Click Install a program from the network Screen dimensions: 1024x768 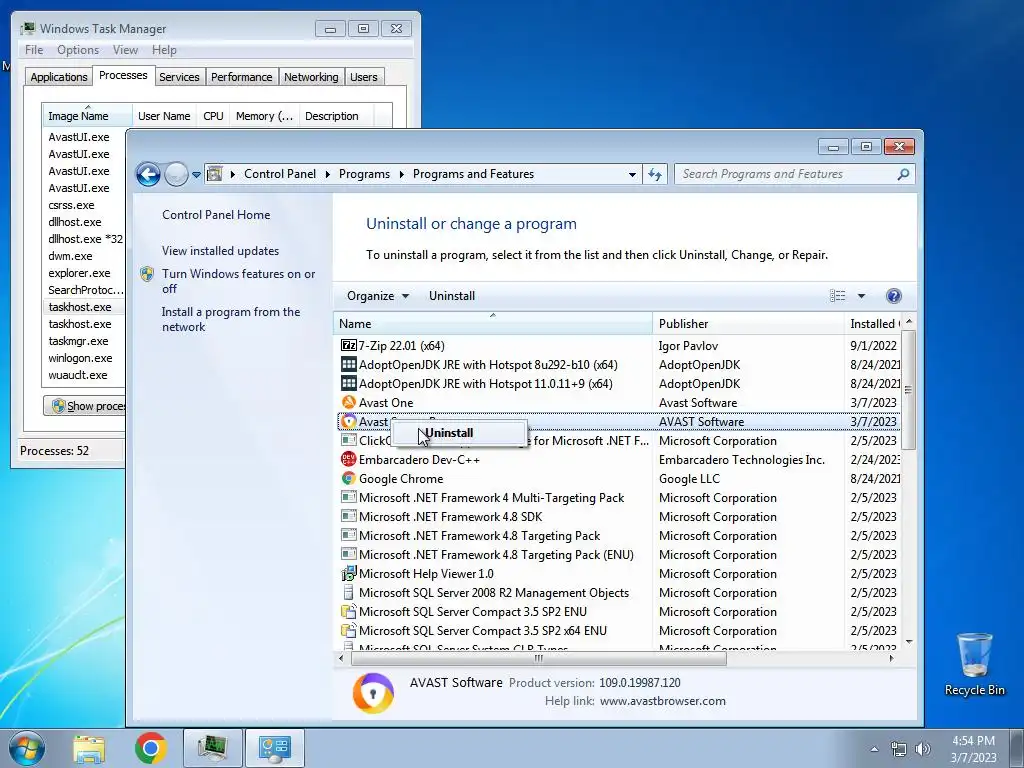231,319
